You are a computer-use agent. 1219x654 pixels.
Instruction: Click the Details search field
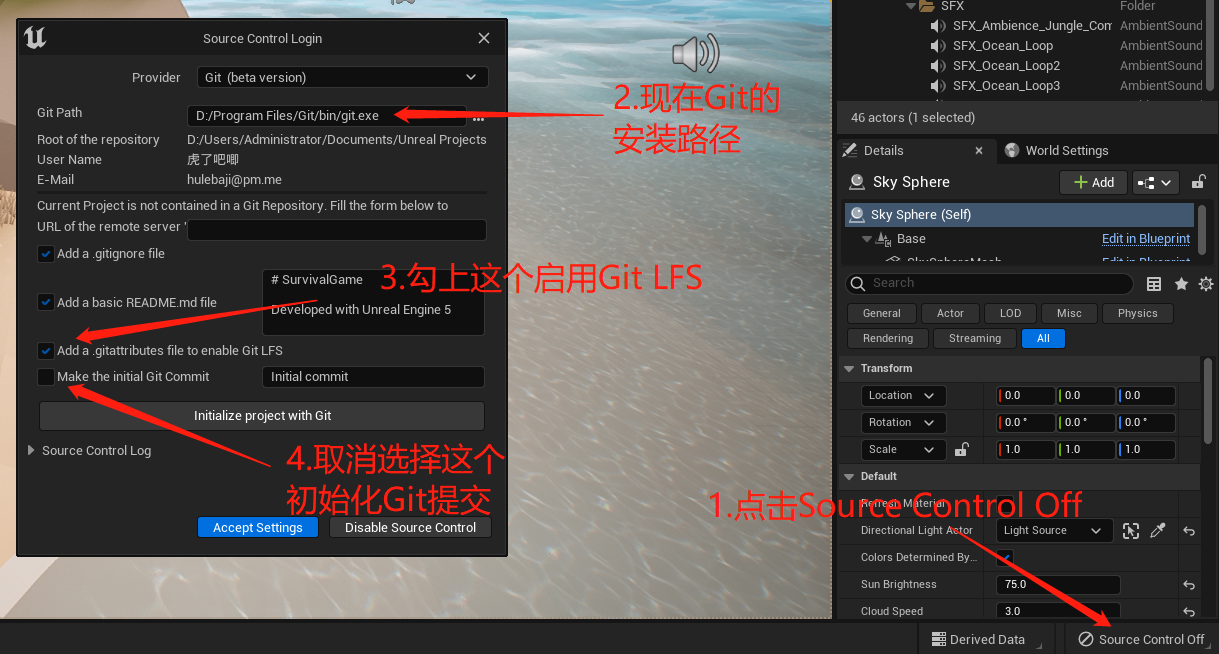pos(990,284)
